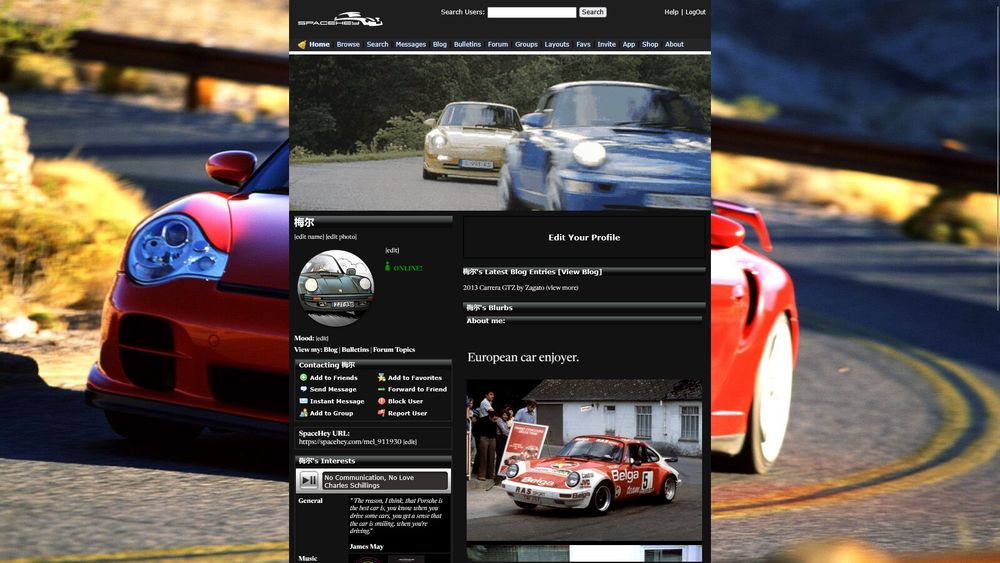Image resolution: width=1000 pixels, height=563 pixels.
Task: Click the Add to Group link
Action: (x=331, y=413)
